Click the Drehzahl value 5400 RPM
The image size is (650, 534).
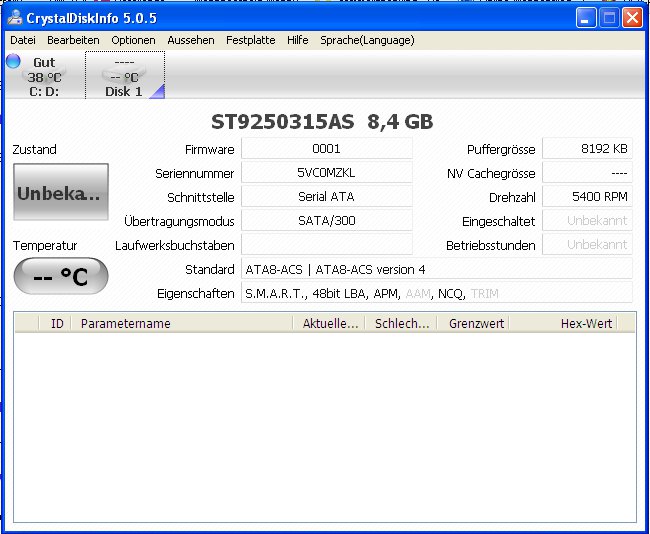pyautogui.click(x=587, y=197)
